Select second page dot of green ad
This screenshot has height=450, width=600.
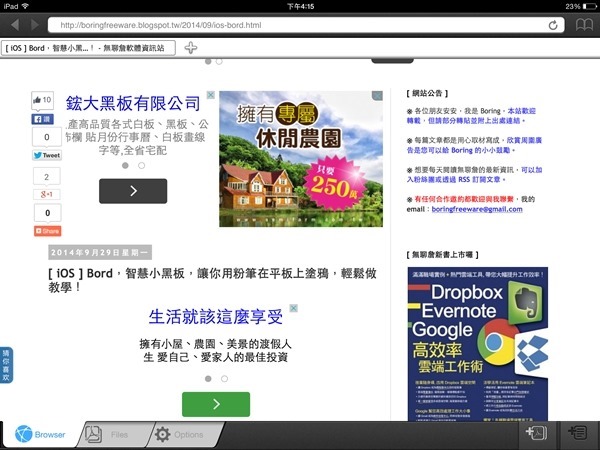[225, 378]
